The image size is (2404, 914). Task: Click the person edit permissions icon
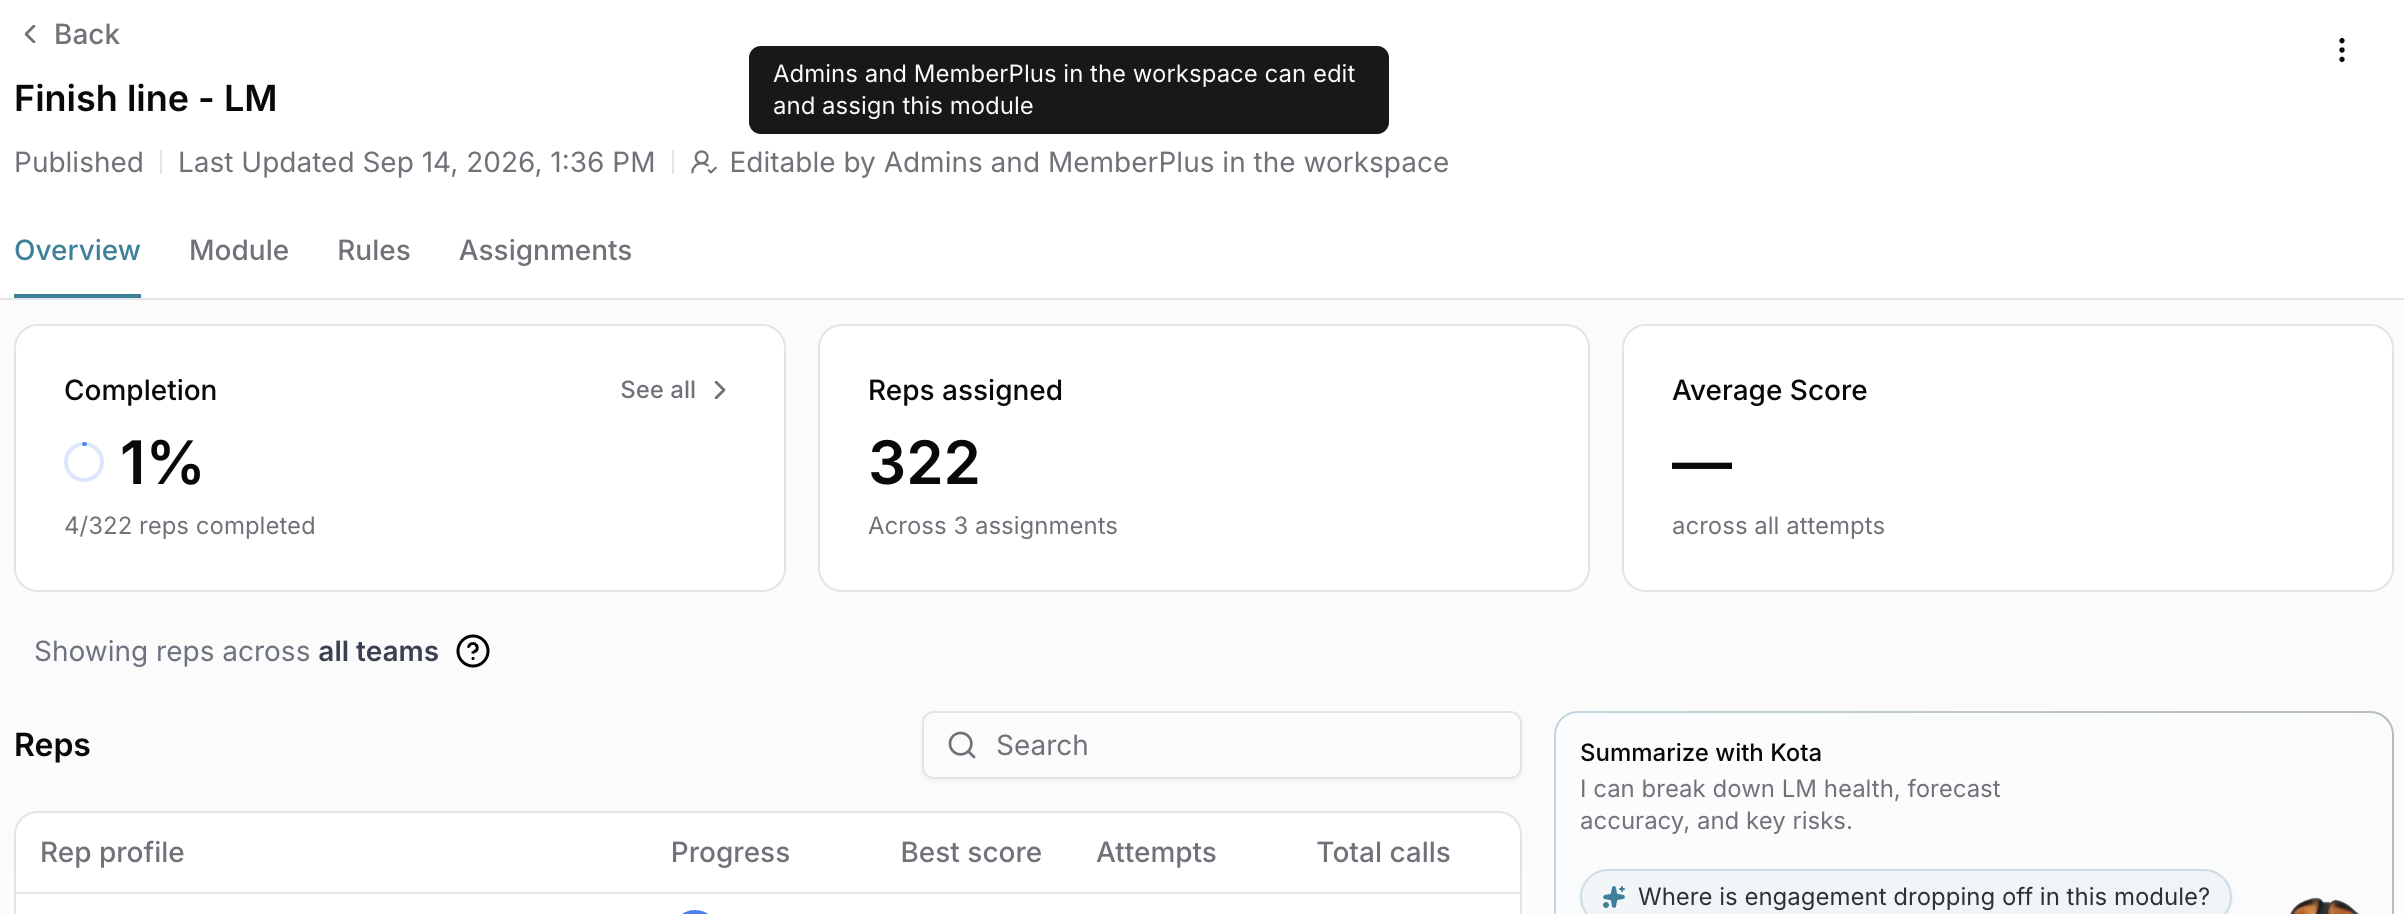(704, 162)
